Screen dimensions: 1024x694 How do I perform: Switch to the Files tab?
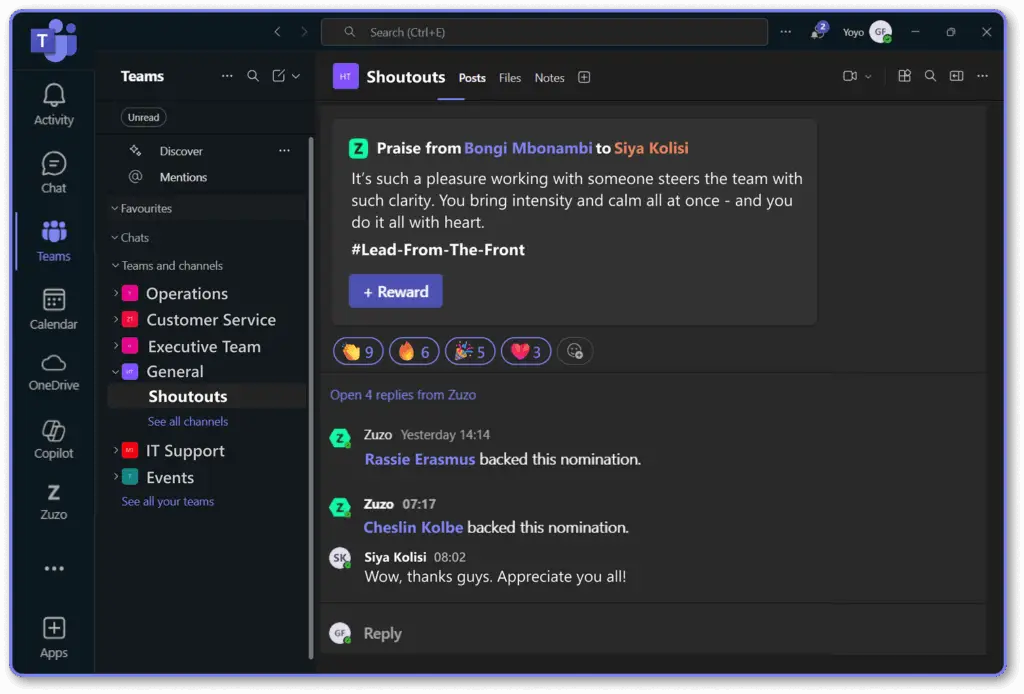[510, 78]
